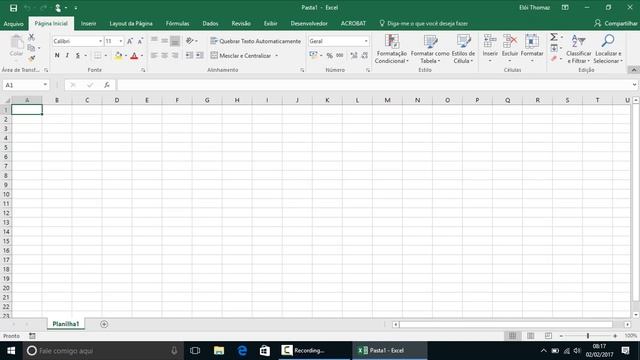Open Formatação Condicional menu
The width and height of the screenshot is (640, 360).
pyautogui.click(x=391, y=49)
